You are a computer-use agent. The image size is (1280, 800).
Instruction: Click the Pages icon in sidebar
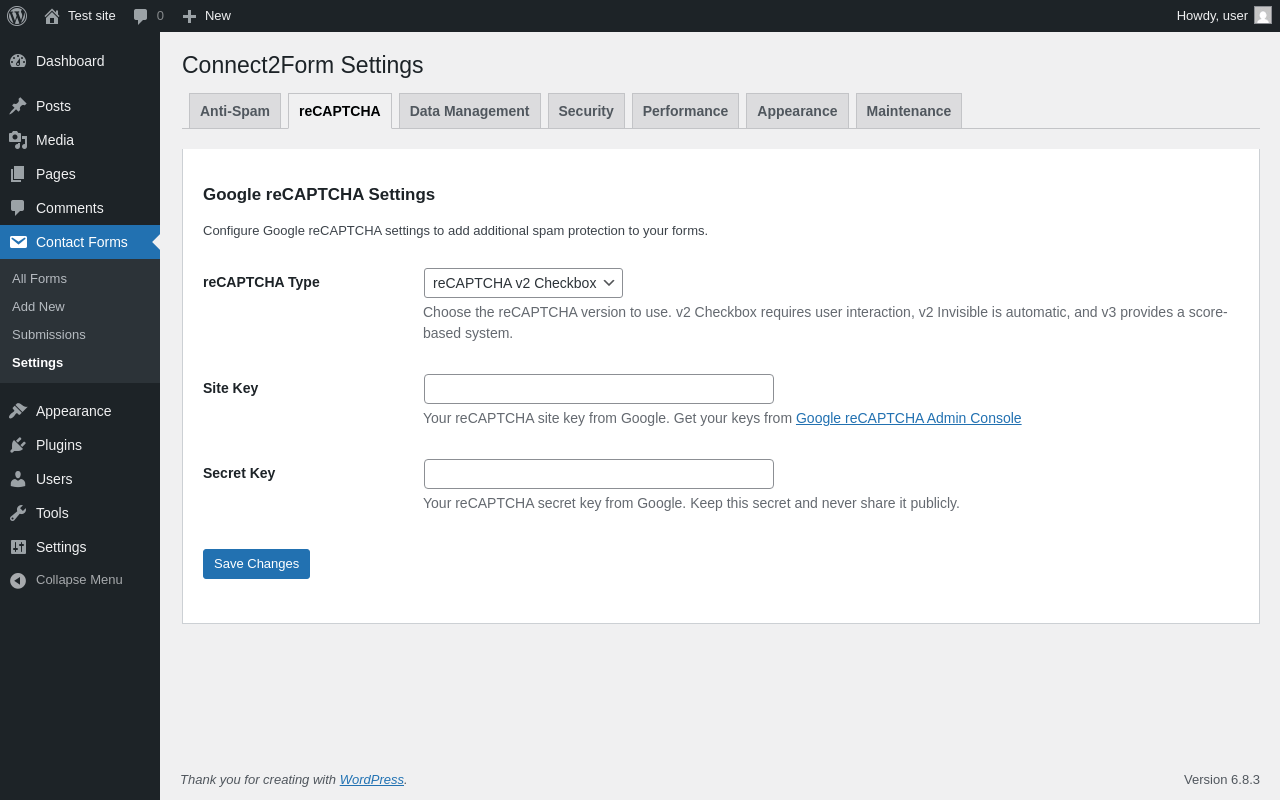pyautogui.click(x=18, y=174)
